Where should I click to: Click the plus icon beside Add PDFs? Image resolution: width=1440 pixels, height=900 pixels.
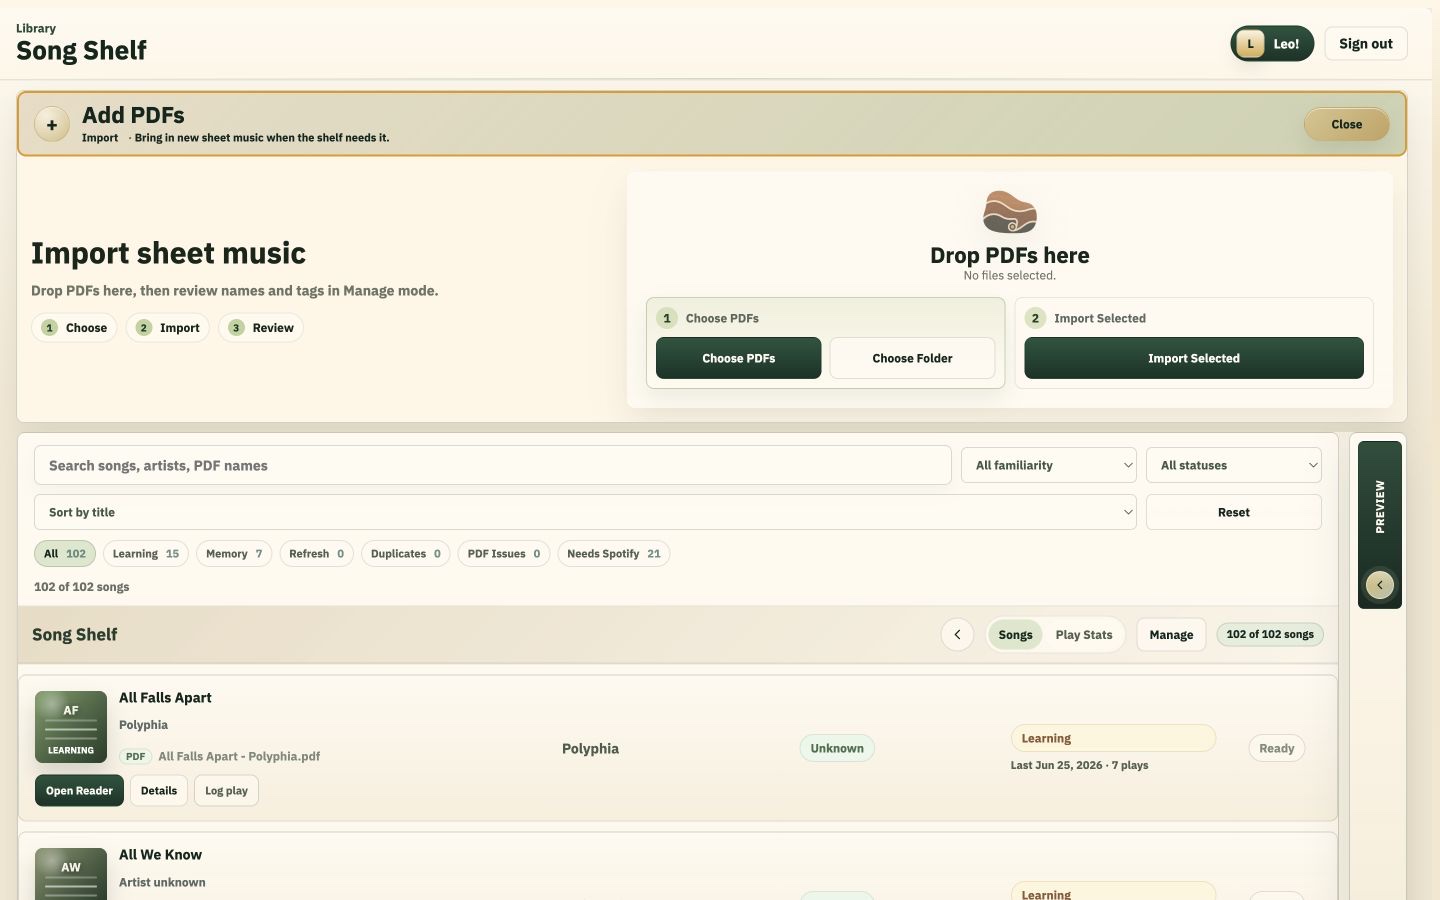coord(52,125)
